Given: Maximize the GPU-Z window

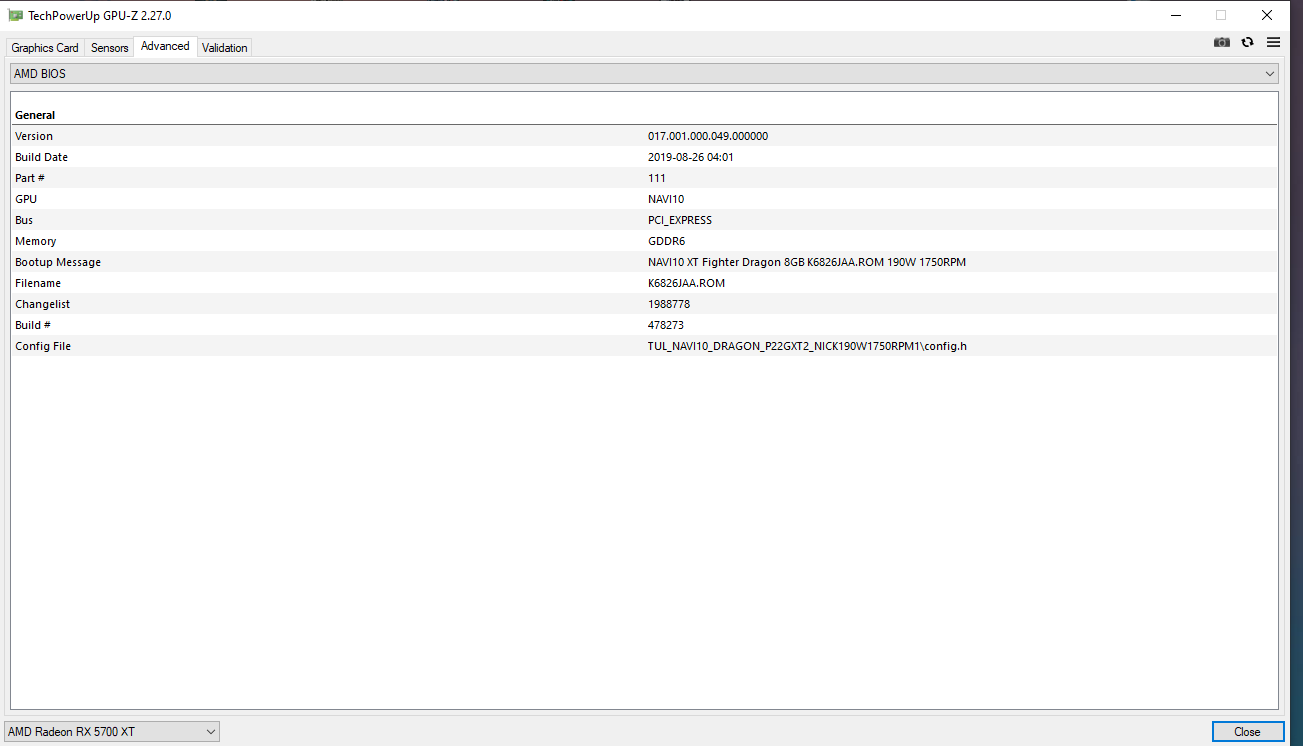Looking at the screenshot, I should (1221, 15).
